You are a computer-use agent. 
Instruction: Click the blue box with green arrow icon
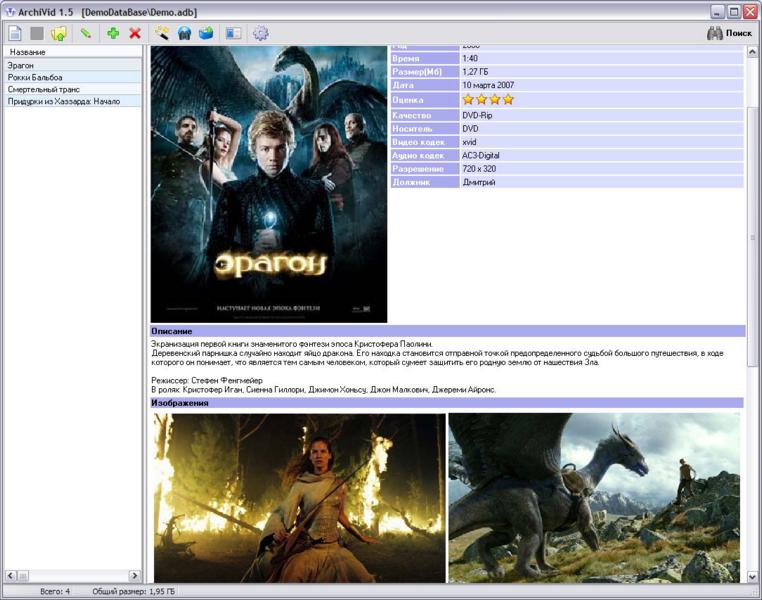[206, 33]
